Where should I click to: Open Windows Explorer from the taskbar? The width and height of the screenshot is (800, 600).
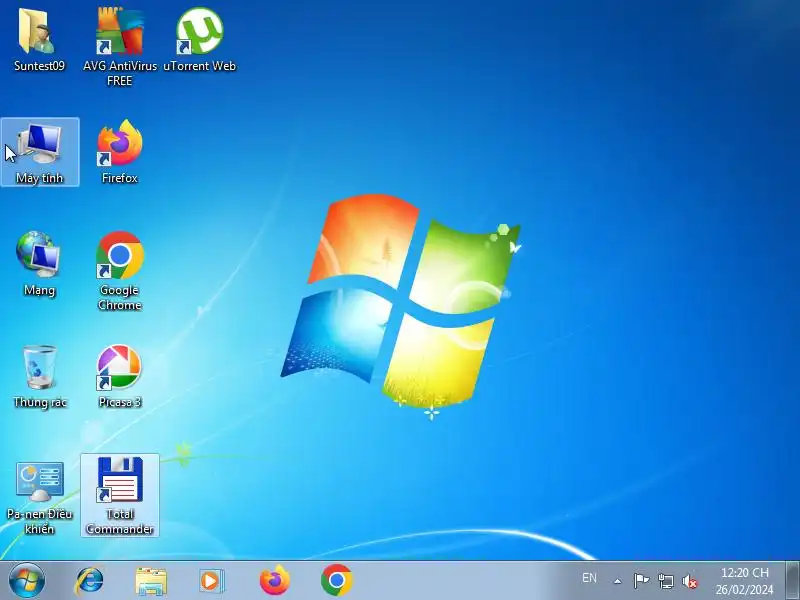coord(151,581)
